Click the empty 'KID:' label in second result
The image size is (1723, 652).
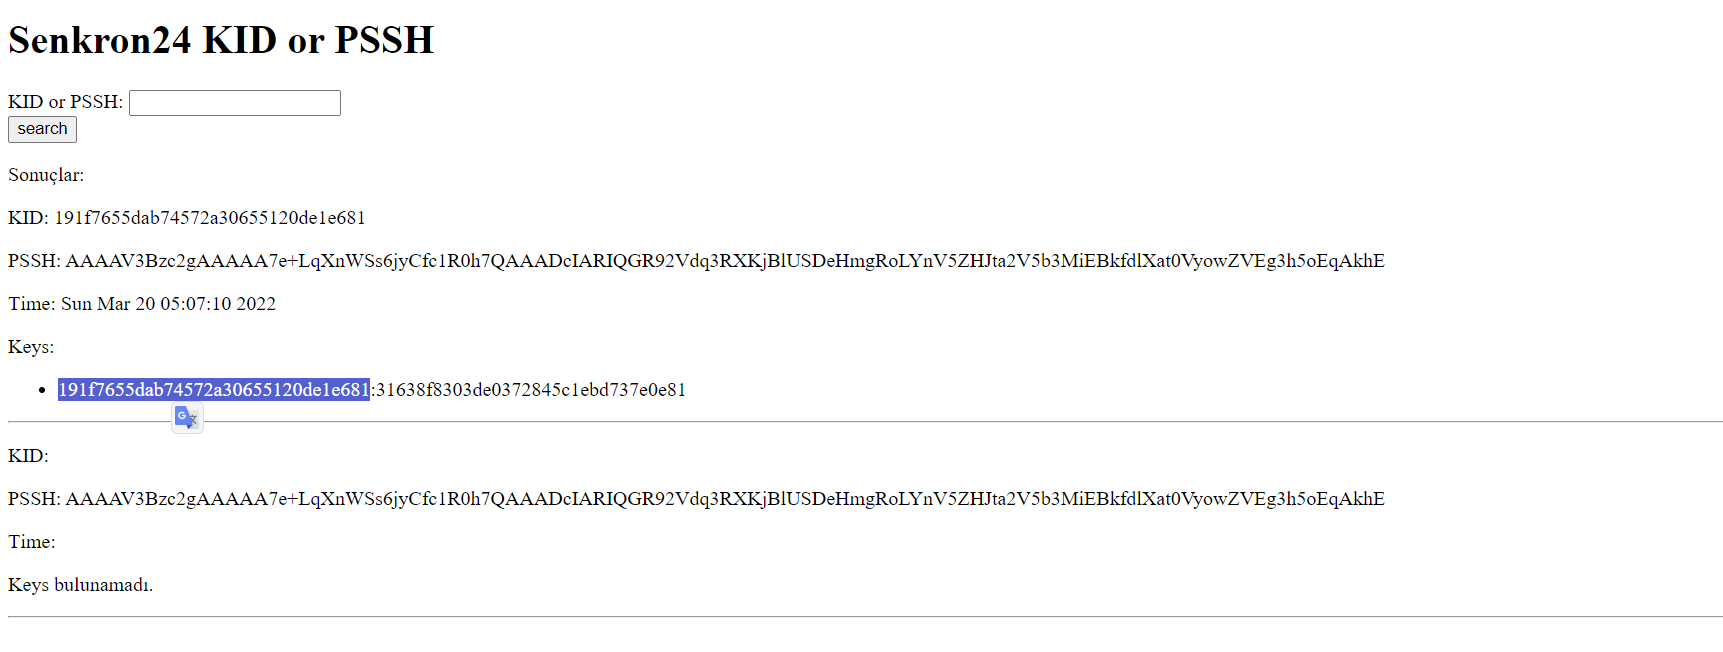(28, 456)
